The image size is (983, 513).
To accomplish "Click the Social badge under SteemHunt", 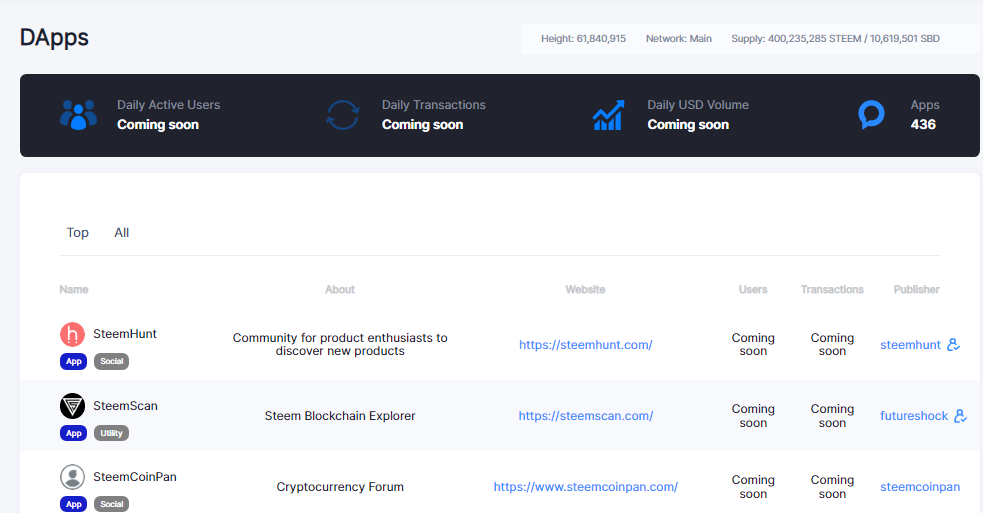I will [x=112, y=361].
